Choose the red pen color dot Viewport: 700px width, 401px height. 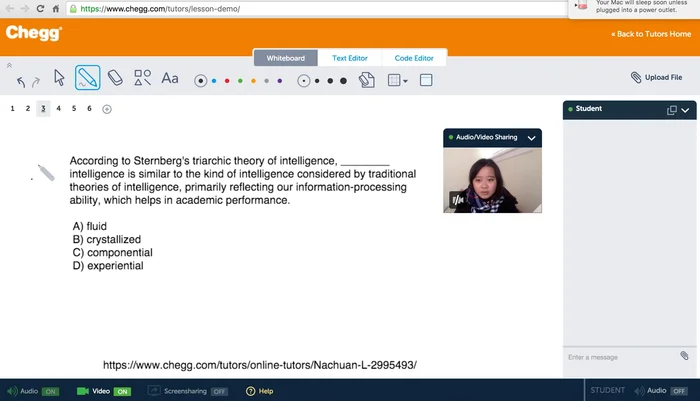pos(227,80)
